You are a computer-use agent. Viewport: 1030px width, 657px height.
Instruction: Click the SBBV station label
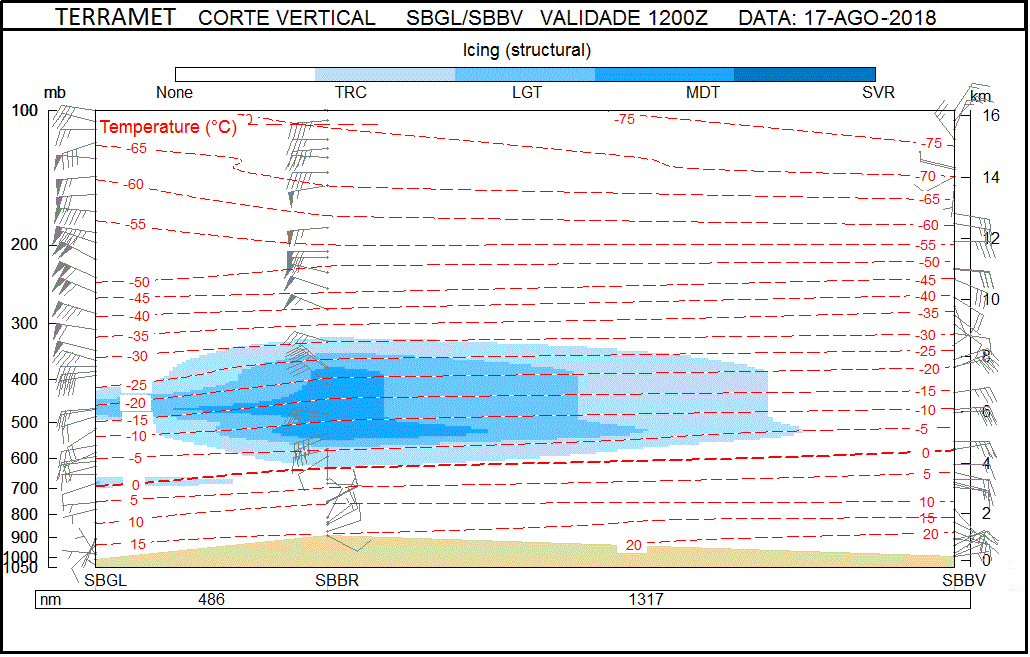pyautogui.click(x=963, y=580)
